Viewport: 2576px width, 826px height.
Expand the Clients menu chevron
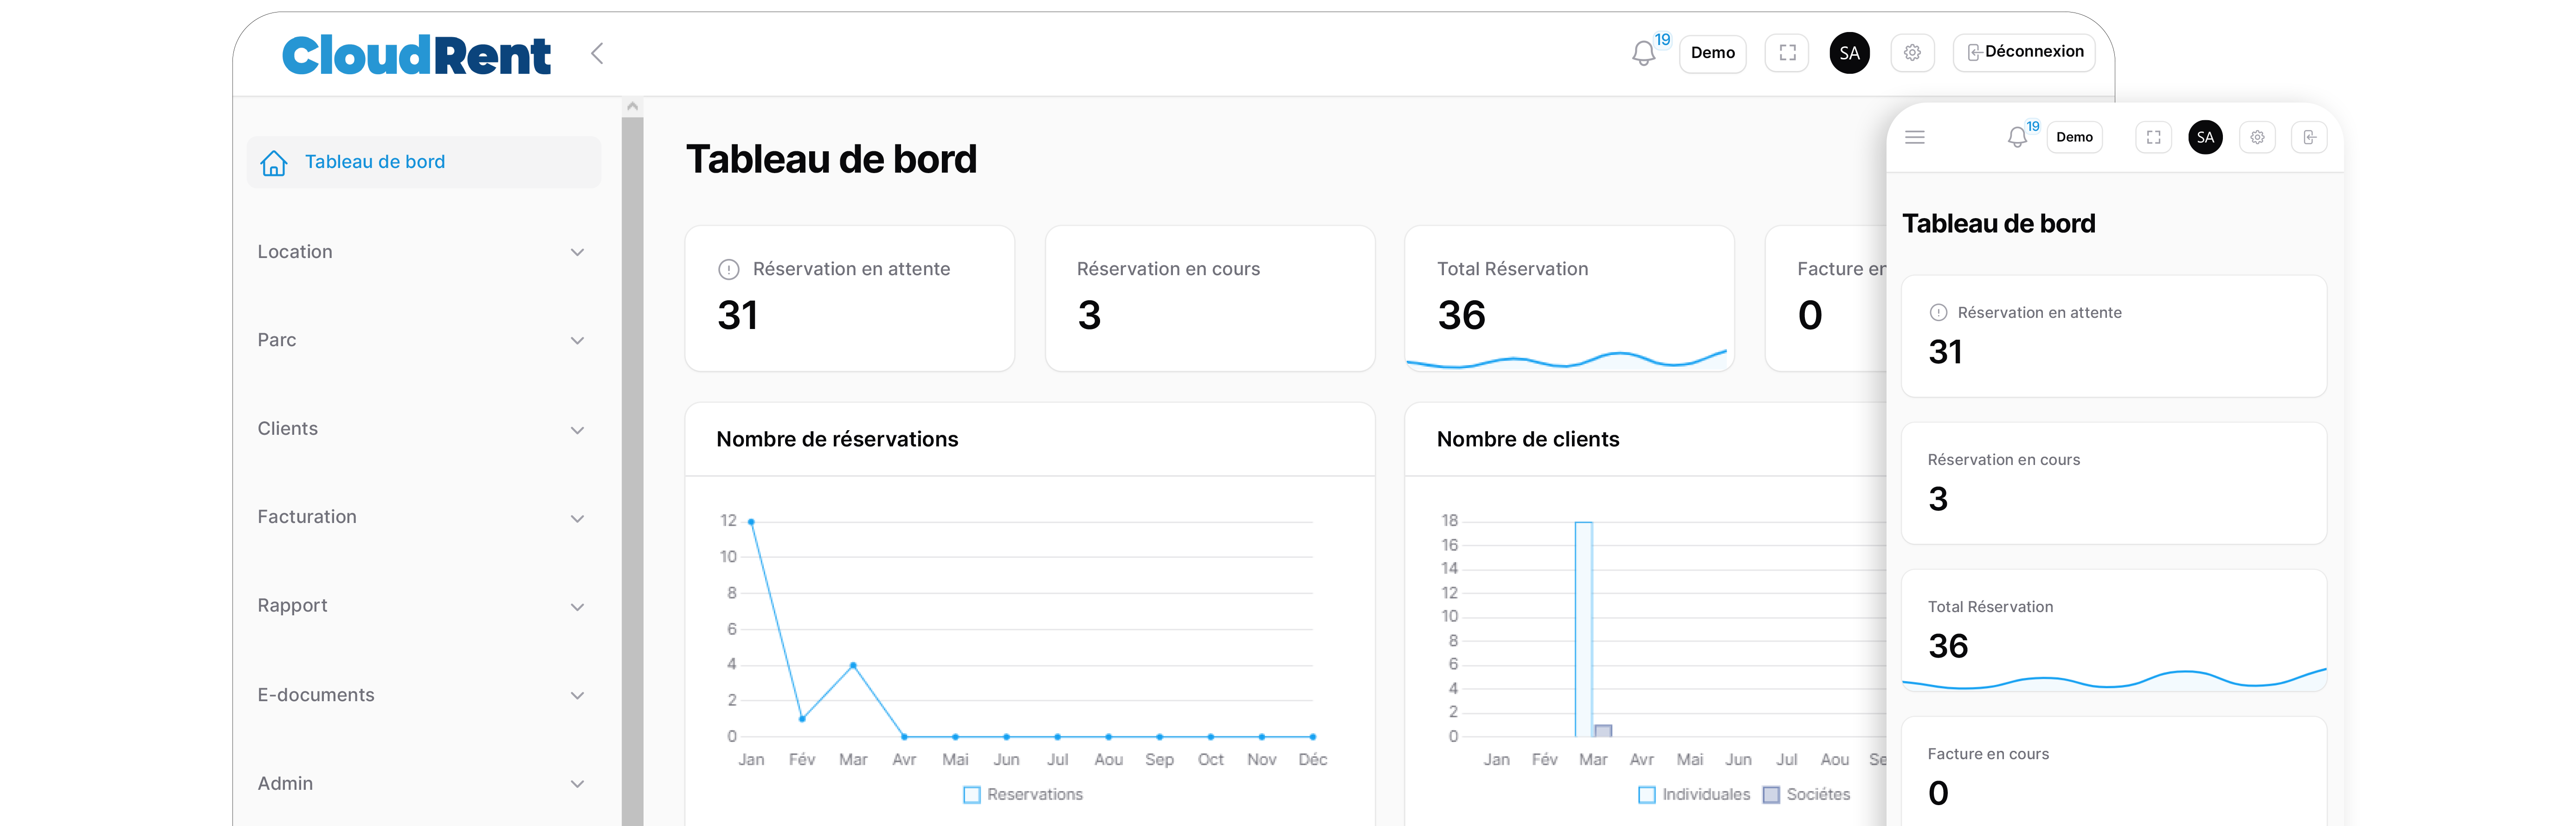[577, 430]
